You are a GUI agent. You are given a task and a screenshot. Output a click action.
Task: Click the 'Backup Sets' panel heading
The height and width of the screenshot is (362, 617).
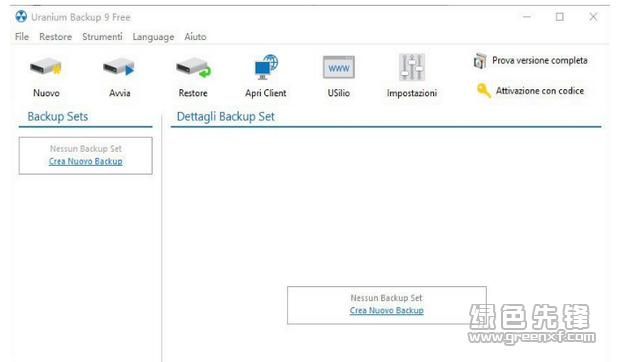(58, 116)
